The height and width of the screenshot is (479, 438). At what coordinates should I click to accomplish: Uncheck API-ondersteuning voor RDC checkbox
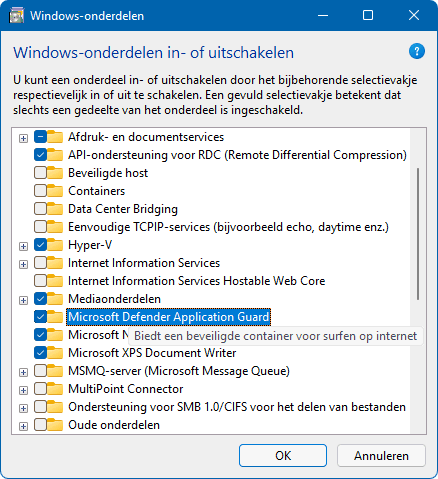click(40, 155)
